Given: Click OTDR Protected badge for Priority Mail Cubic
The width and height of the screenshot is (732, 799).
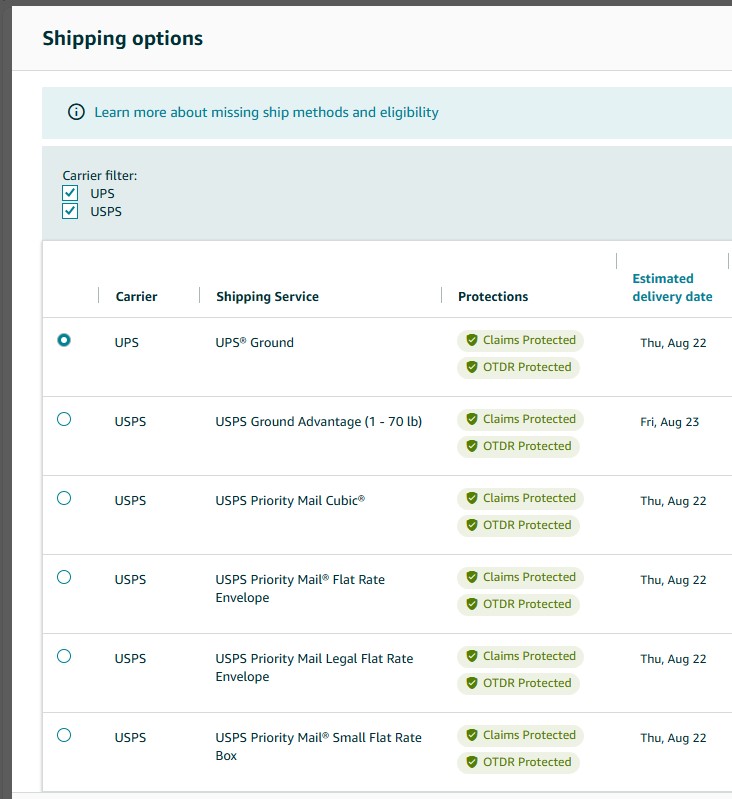Looking at the screenshot, I should (x=518, y=525).
